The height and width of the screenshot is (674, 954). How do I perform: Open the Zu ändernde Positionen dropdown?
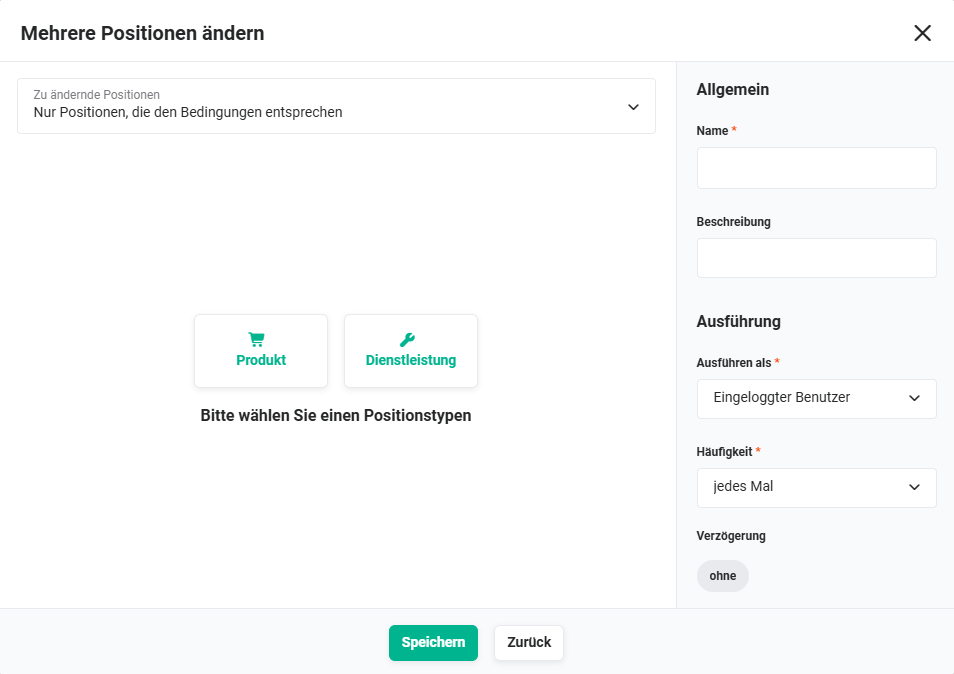coord(336,106)
